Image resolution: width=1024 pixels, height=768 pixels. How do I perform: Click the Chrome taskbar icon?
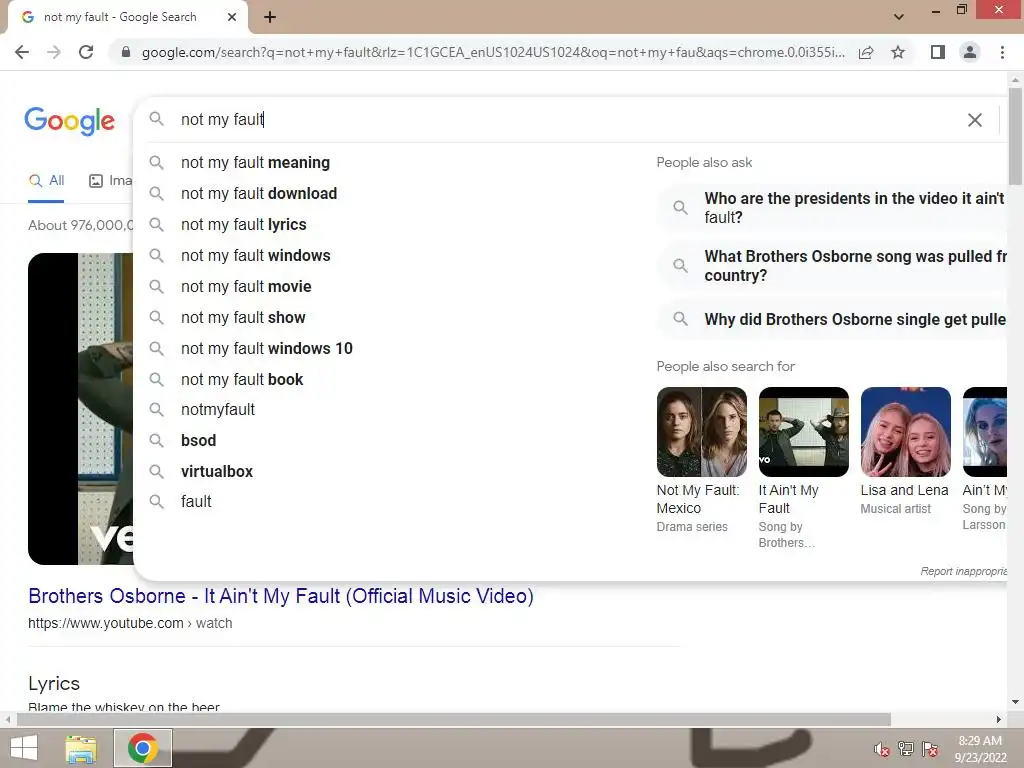[x=143, y=748]
